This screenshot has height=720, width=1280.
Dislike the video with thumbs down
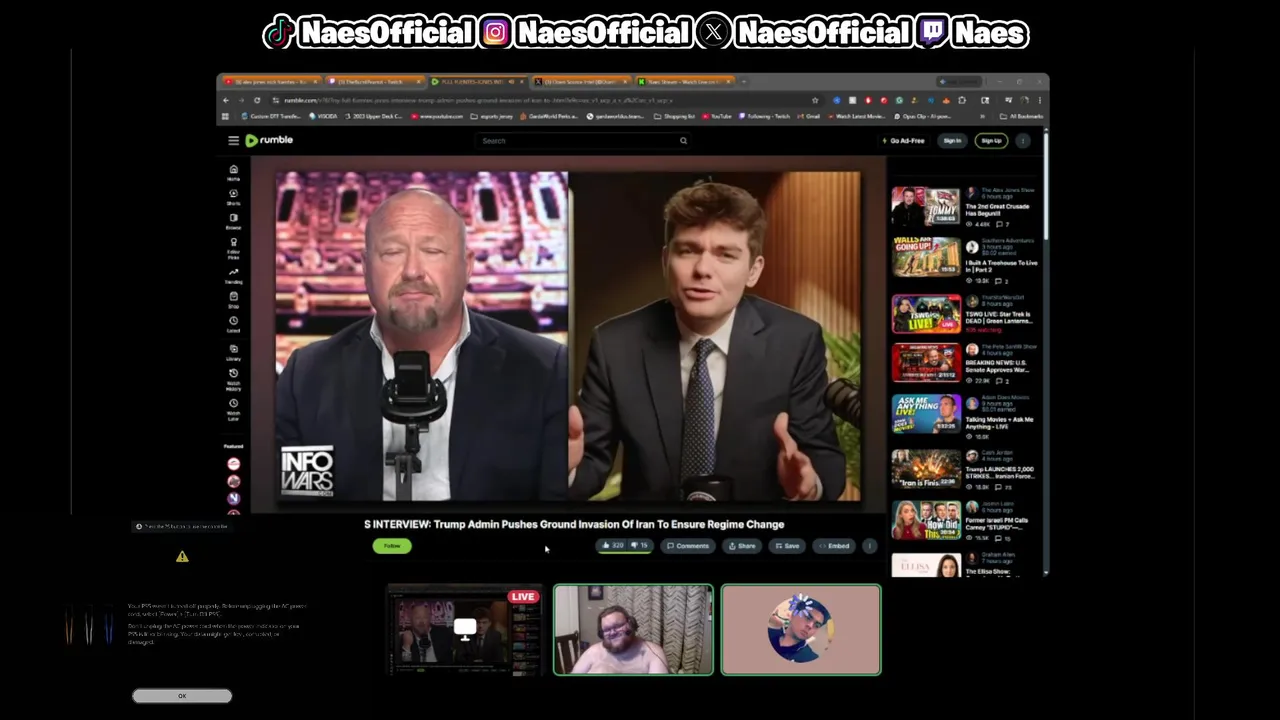click(639, 546)
